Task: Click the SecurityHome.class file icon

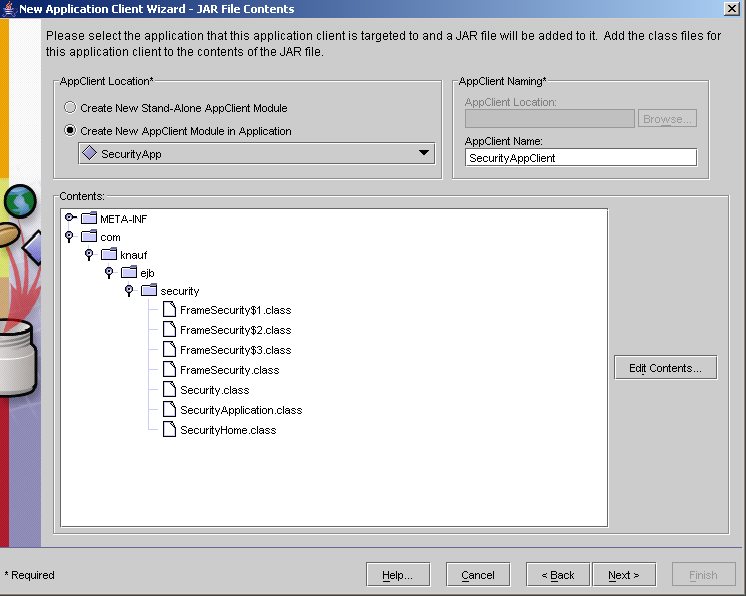Action: click(169, 429)
